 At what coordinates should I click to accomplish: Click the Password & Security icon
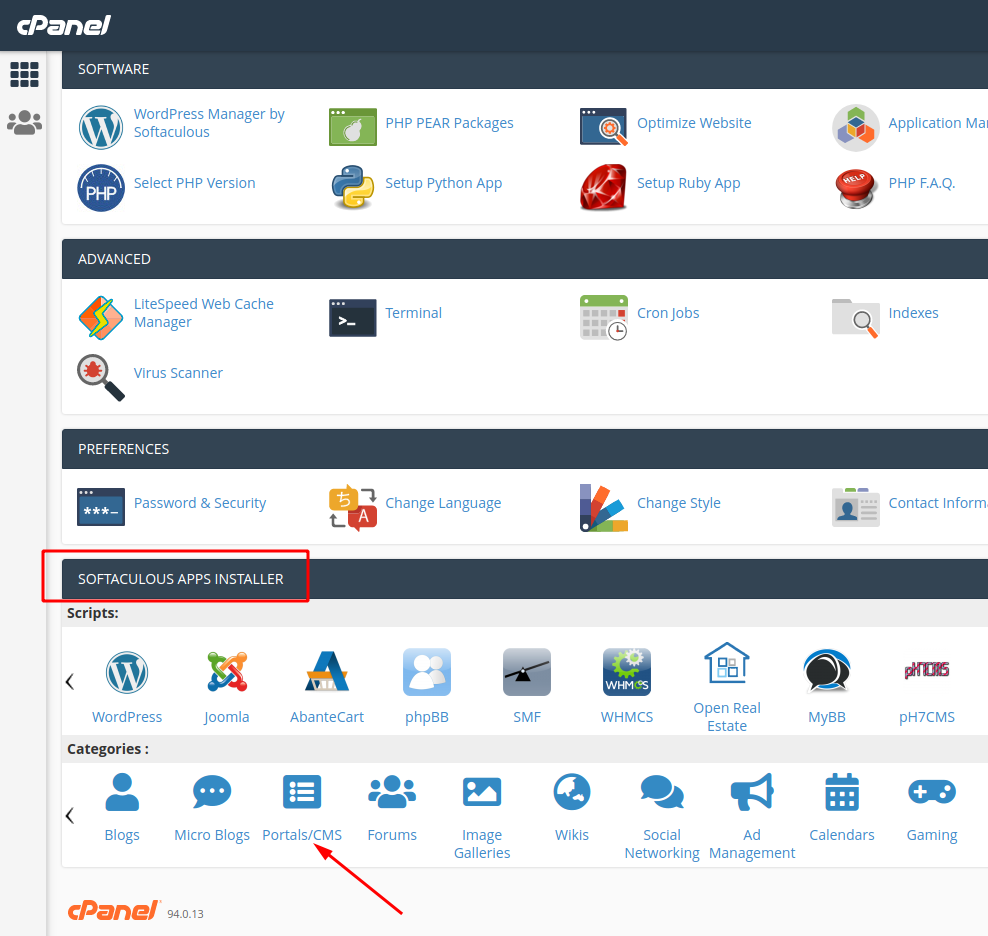pos(101,507)
